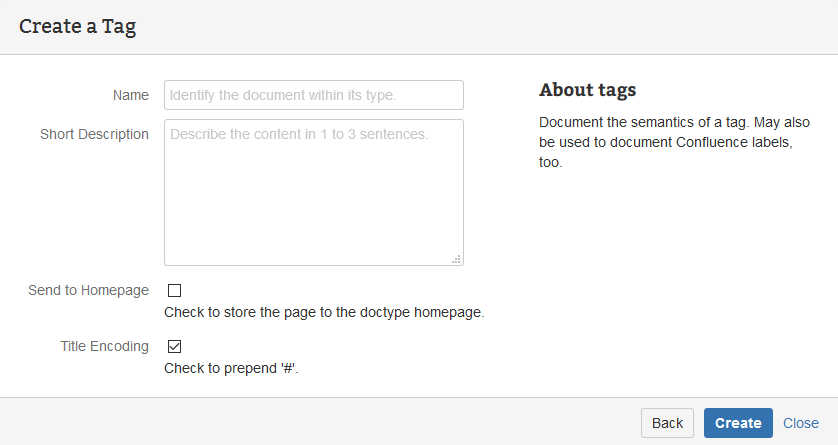Uncheck the Title Encoding checkbox

coord(174,347)
